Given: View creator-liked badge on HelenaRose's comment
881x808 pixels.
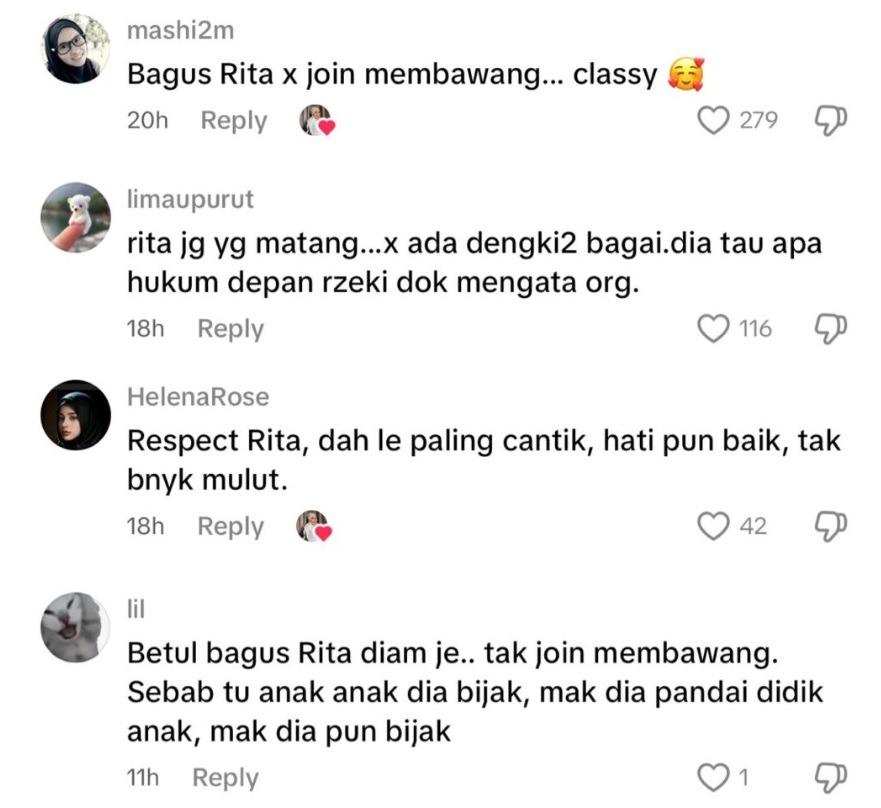Looking at the screenshot, I should tap(314, 526).
